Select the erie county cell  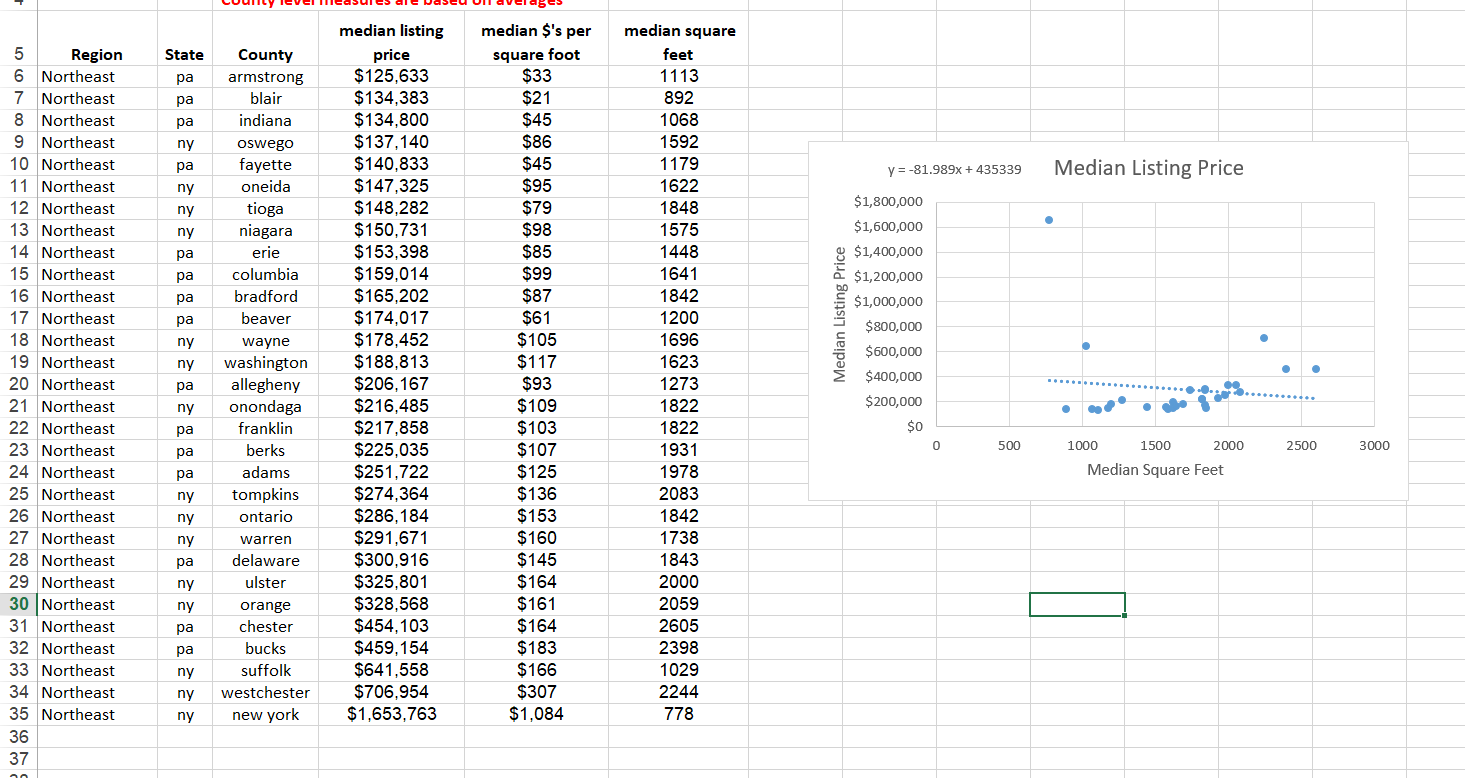(x=265, y=253)
